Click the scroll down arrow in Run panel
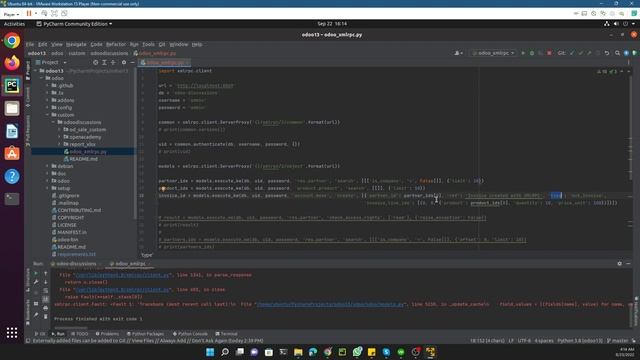The width and height of the screenshot is (640, 360). pos(45,282)
